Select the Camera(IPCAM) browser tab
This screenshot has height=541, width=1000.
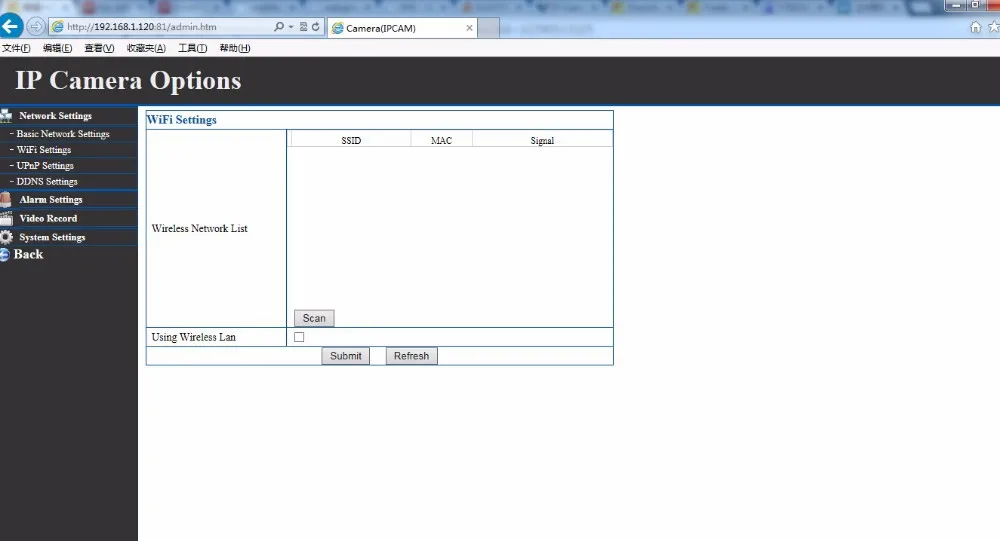(x=402, y=28)
